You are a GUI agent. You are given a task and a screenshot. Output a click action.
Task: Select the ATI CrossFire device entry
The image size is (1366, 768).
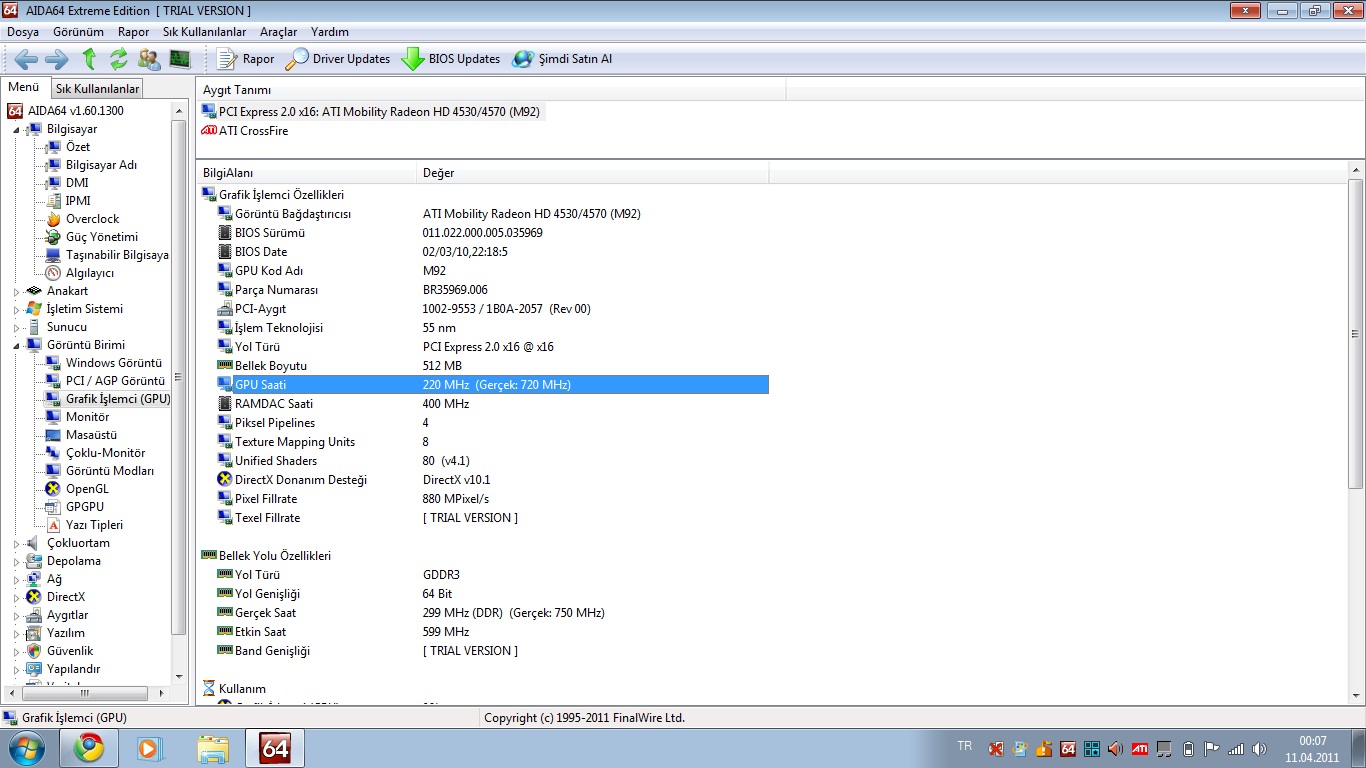[x=253, y=131]
